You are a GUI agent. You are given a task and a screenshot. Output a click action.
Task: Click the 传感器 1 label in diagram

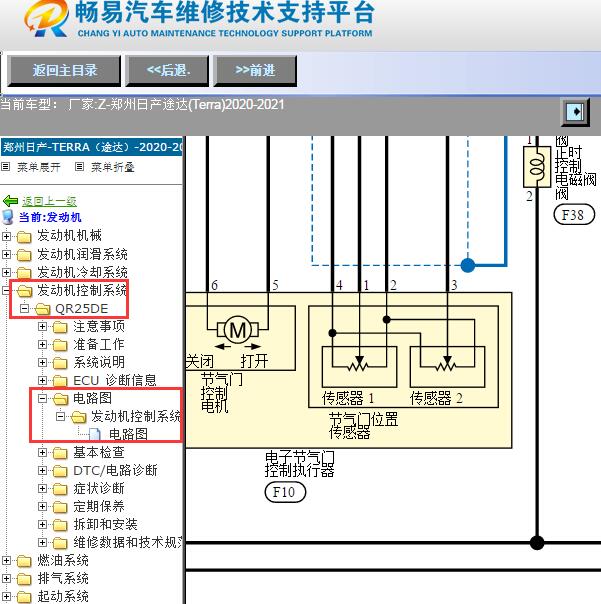348,398
